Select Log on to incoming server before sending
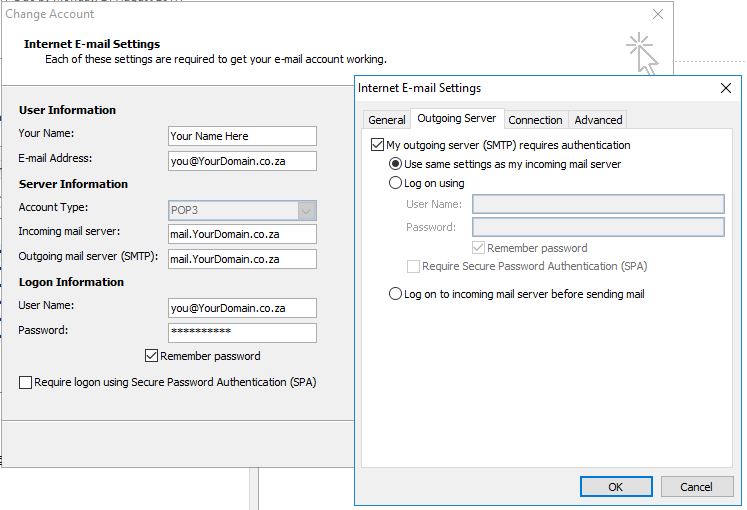The height and width of the screenshot is (510, 747). click(395, 294)
